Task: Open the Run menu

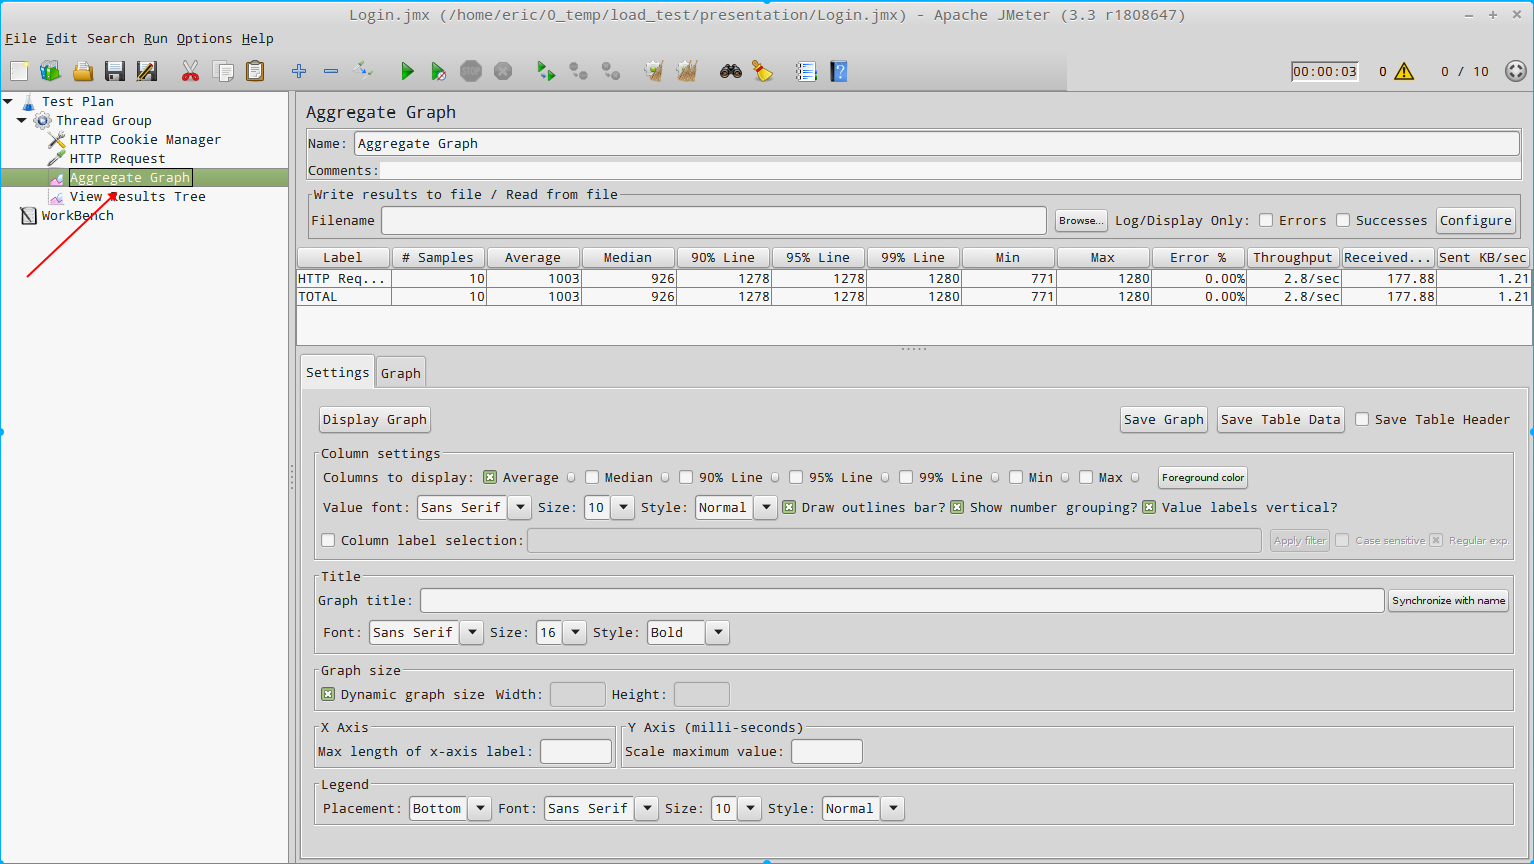Action: [155, 38]
